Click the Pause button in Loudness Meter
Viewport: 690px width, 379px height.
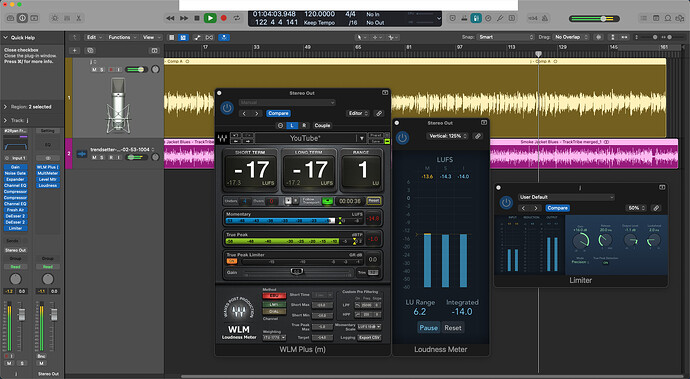coord(428,327)
